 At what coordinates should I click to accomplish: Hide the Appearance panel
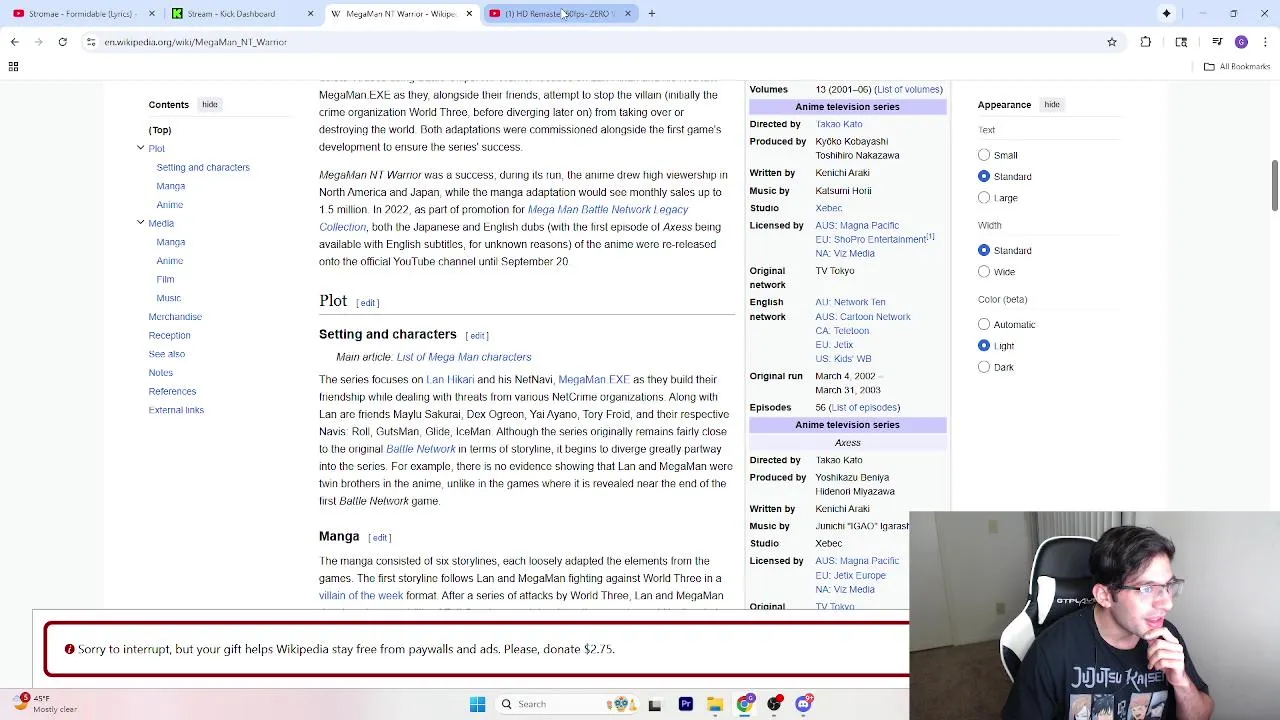1052,104
